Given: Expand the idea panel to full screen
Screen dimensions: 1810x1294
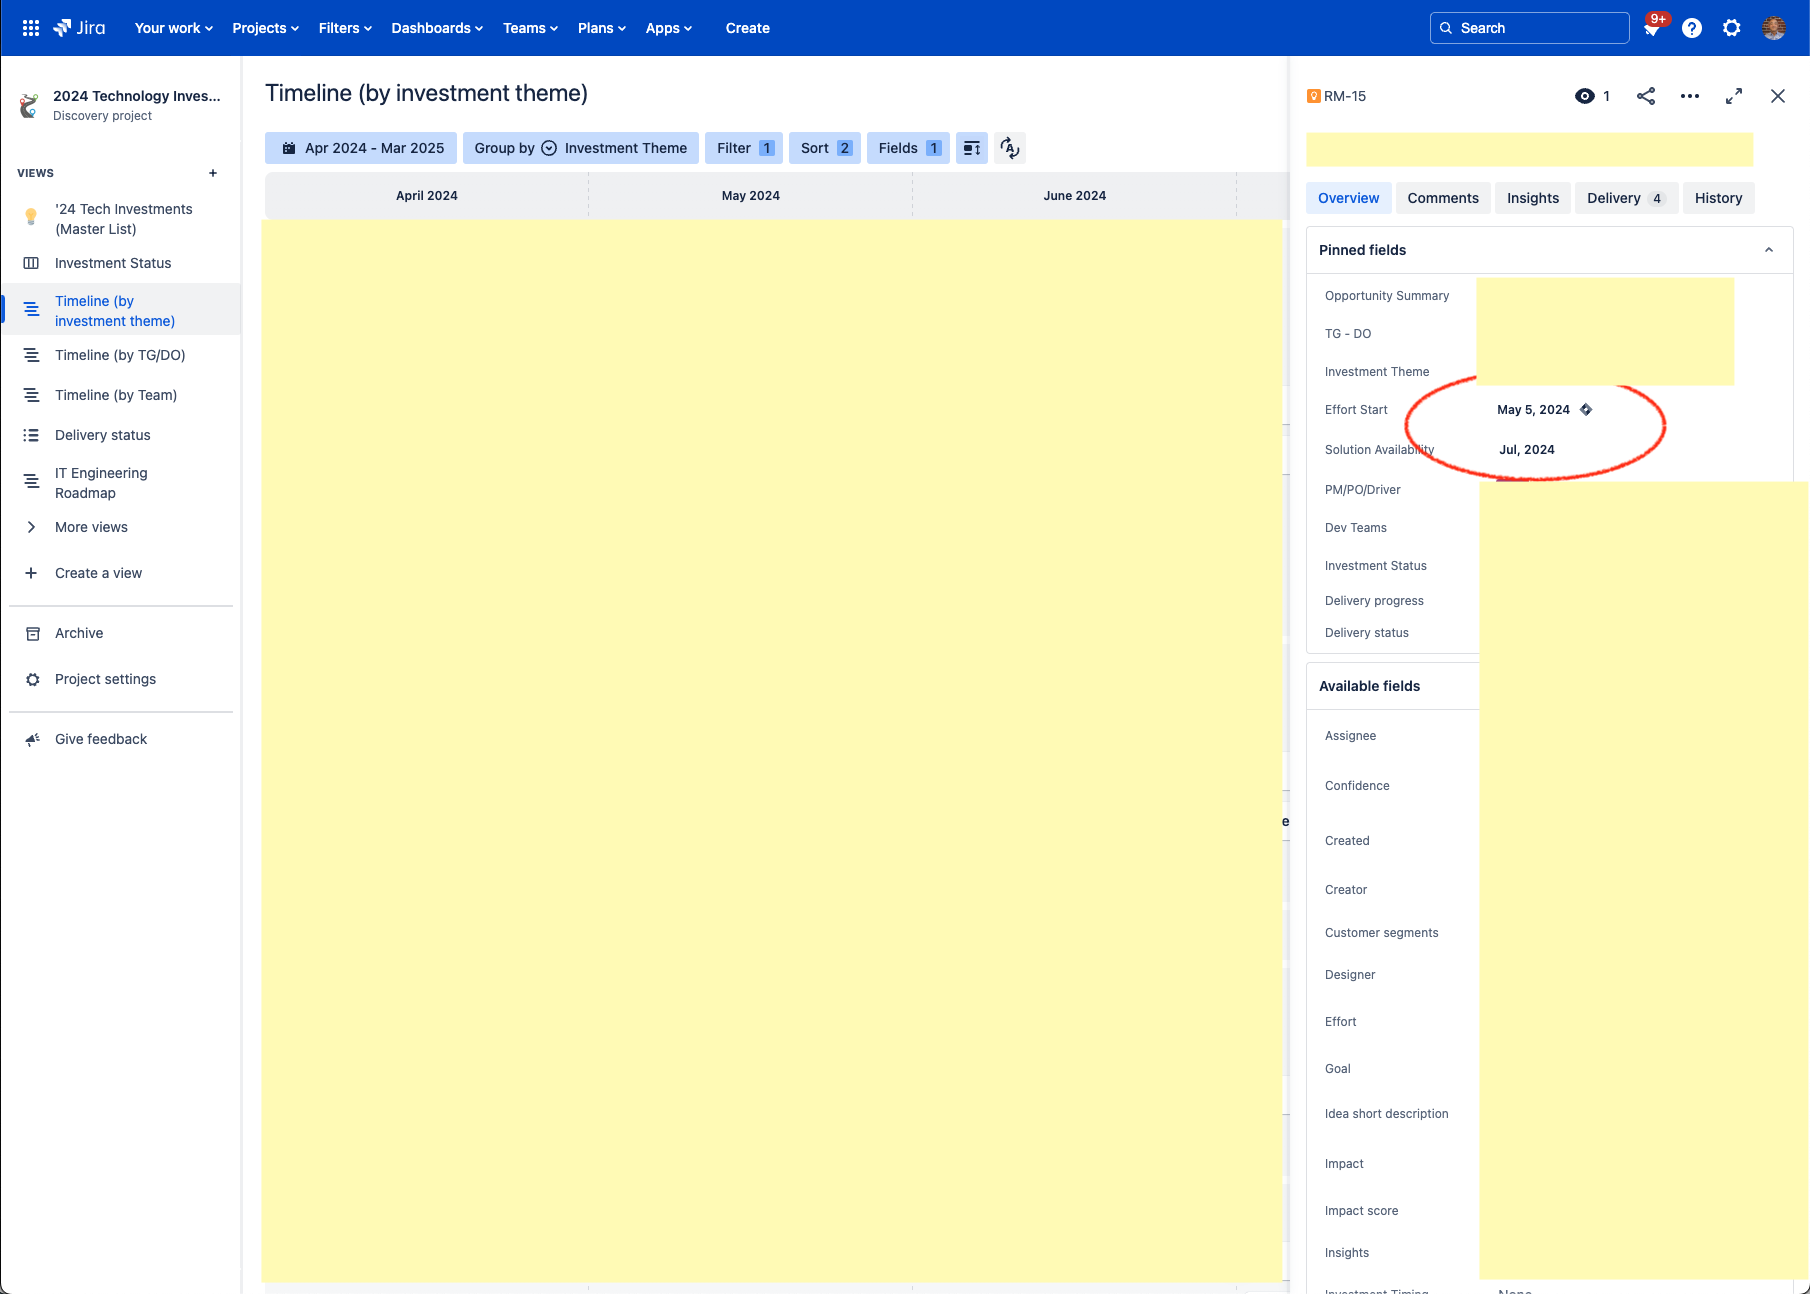Looking at the screenshot, I should point(1734,96).
